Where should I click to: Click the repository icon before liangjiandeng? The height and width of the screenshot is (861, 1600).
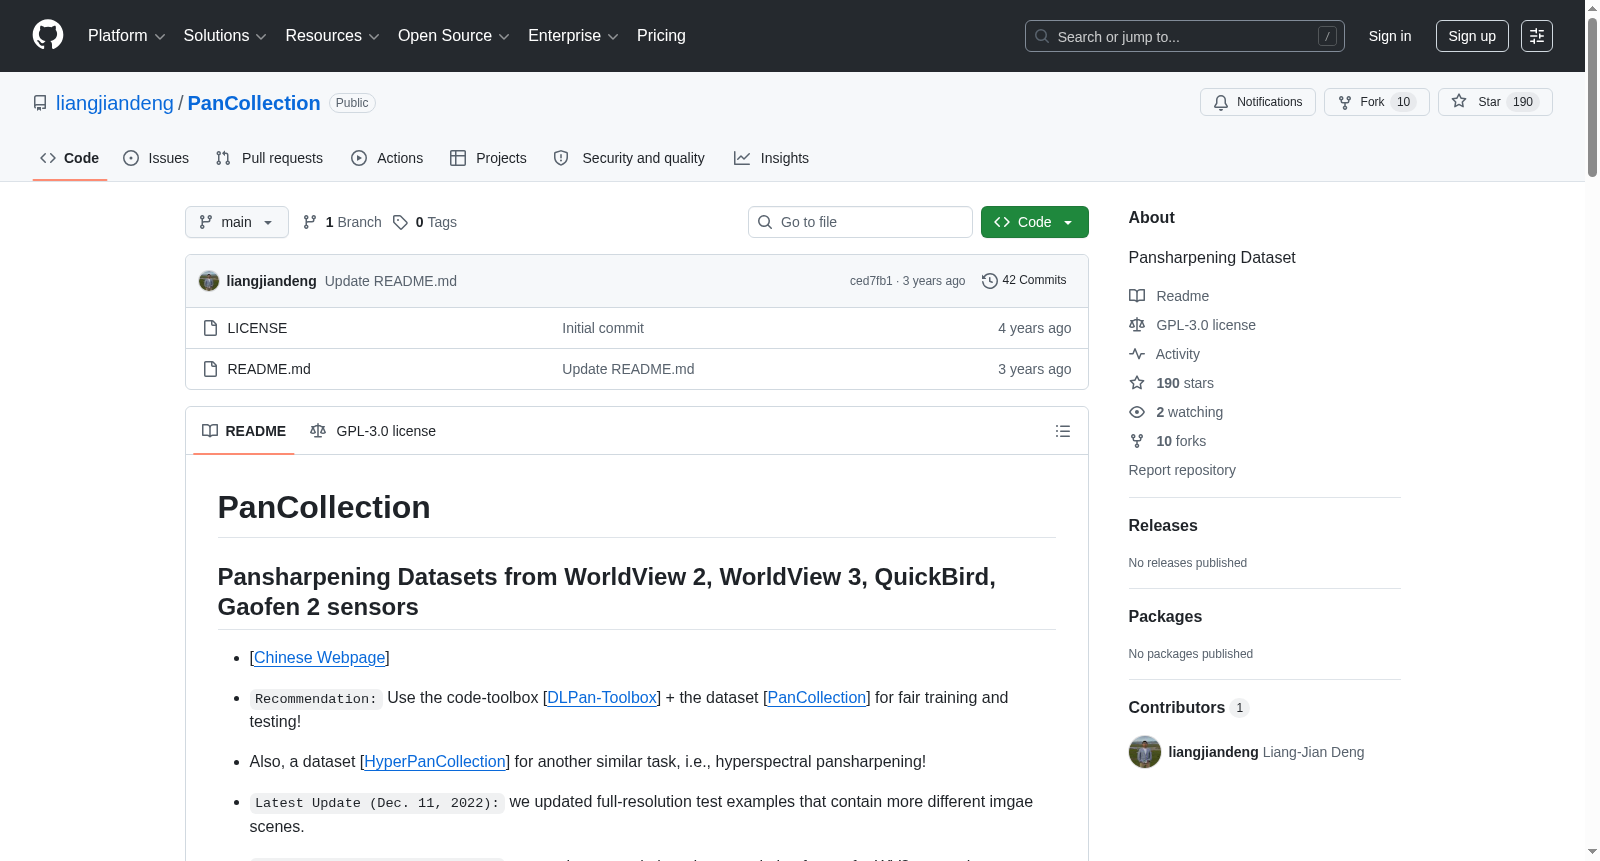(x=40, y=103)
